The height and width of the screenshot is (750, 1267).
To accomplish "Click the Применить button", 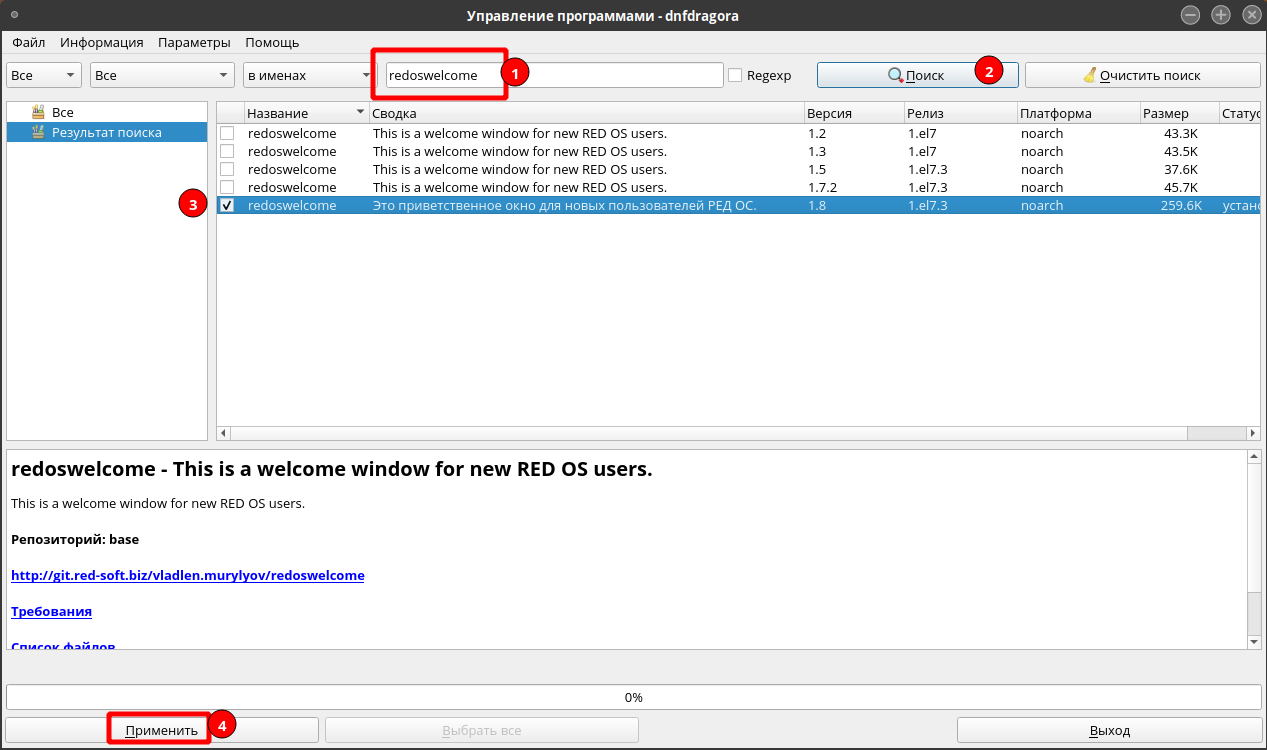I will [162, 730].
